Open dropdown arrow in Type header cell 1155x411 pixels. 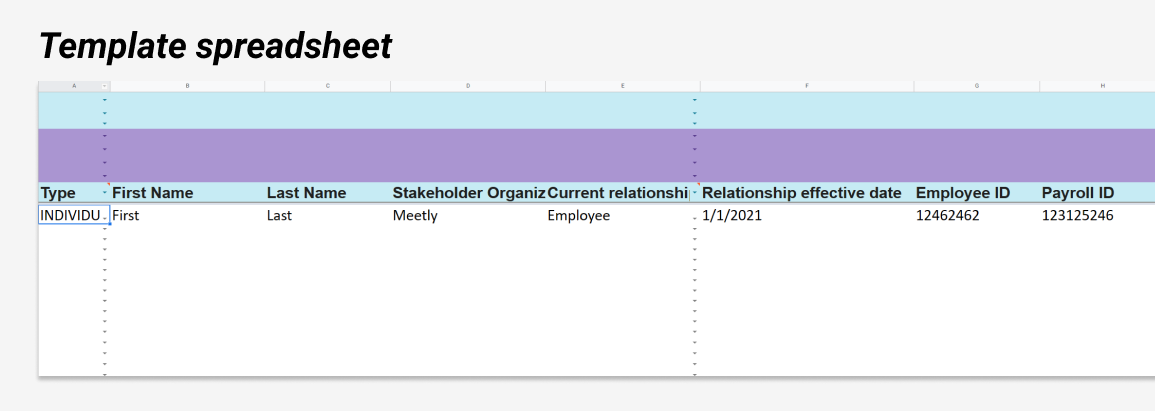pyautogui.click(x=105, y=194)
